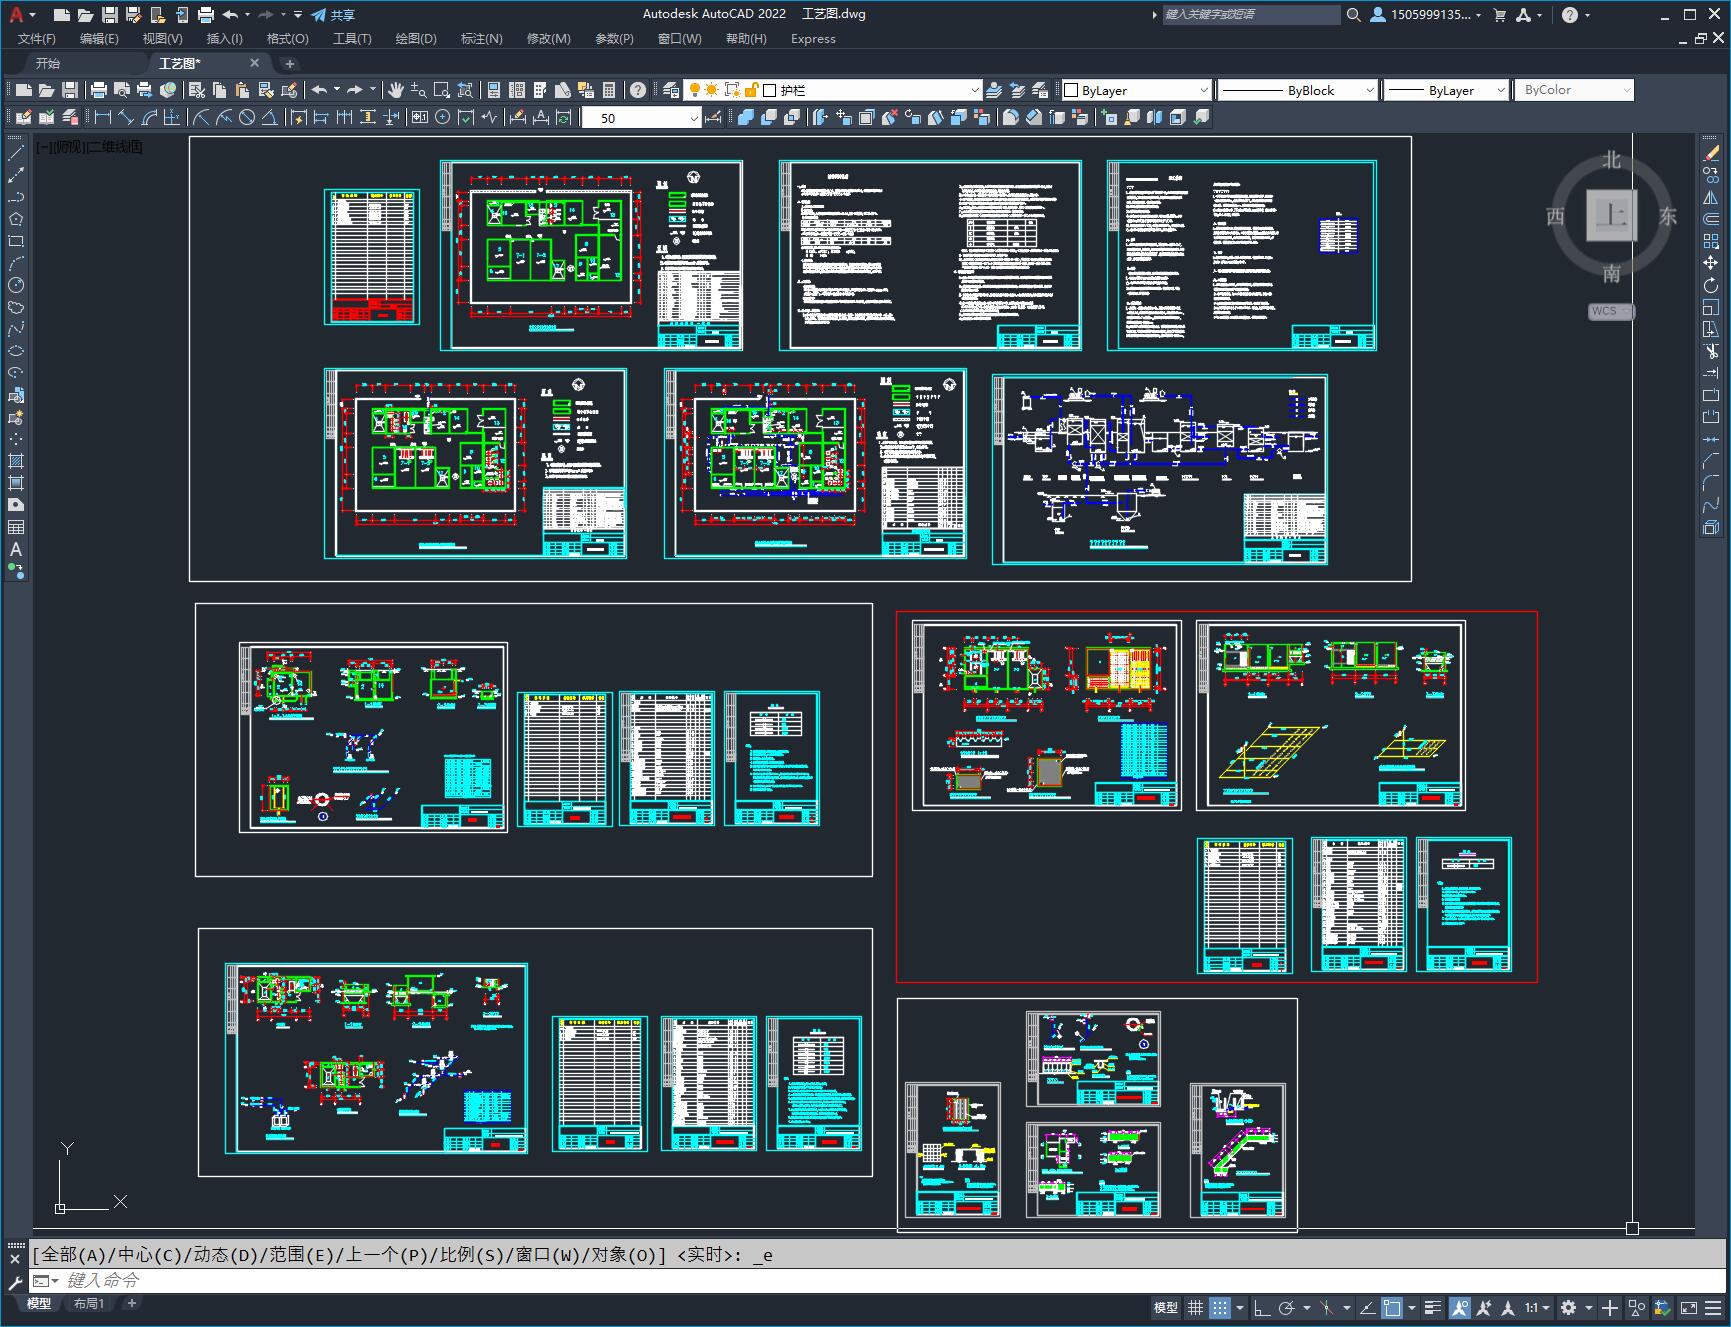
Task: Click the 共享 share button
Action: [333, 15]
